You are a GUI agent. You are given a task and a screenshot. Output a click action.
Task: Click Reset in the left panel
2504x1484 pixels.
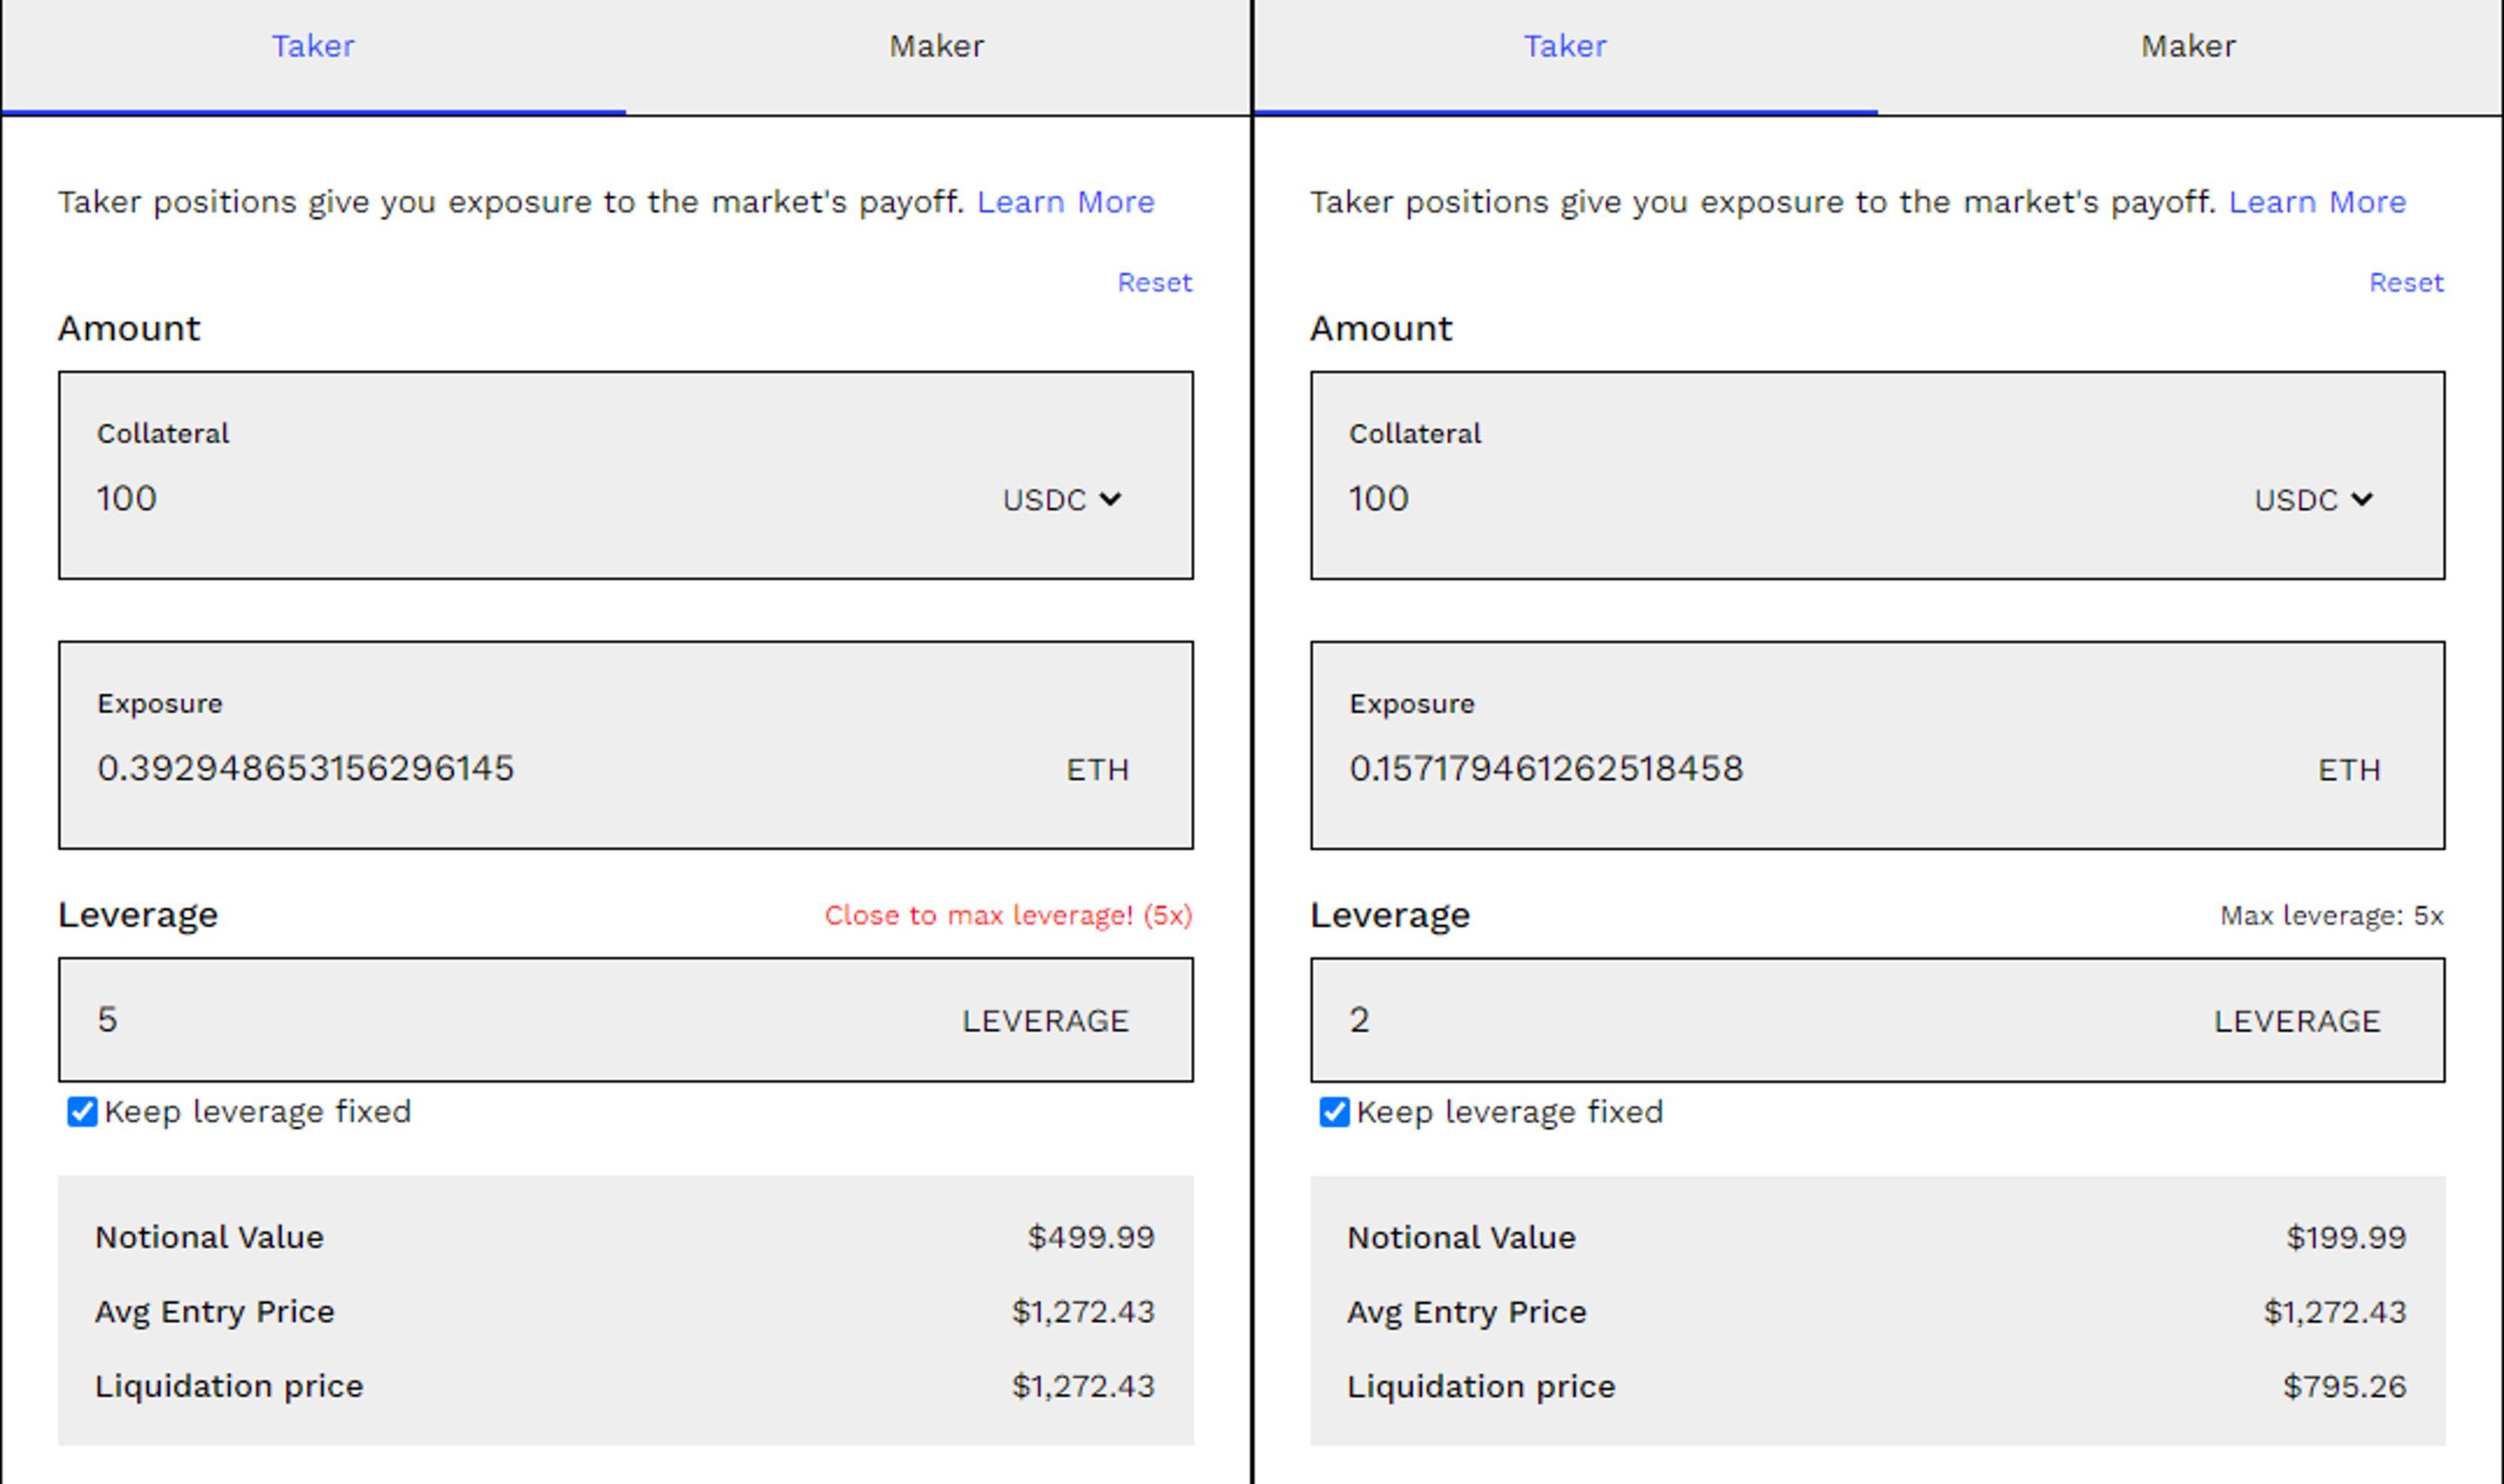pos(1154,283)
